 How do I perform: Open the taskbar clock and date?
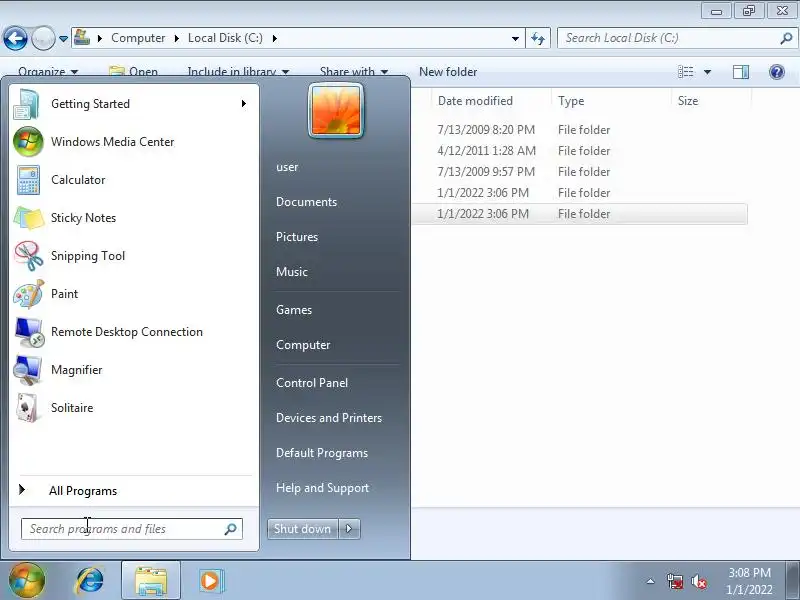pos(749,581)
